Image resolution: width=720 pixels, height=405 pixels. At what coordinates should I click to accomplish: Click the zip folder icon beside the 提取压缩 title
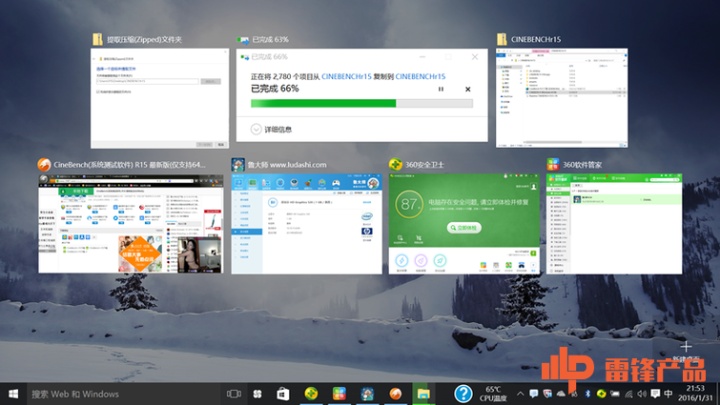pos(97,39)
